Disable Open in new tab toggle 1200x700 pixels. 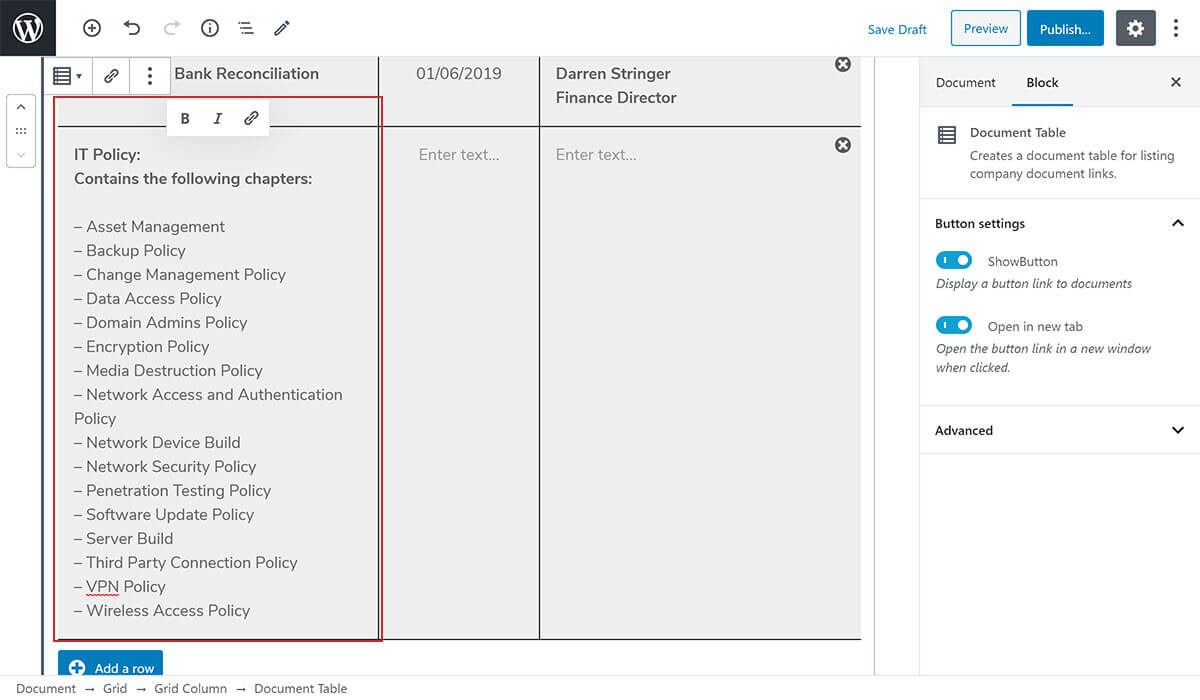pos(954,325)
